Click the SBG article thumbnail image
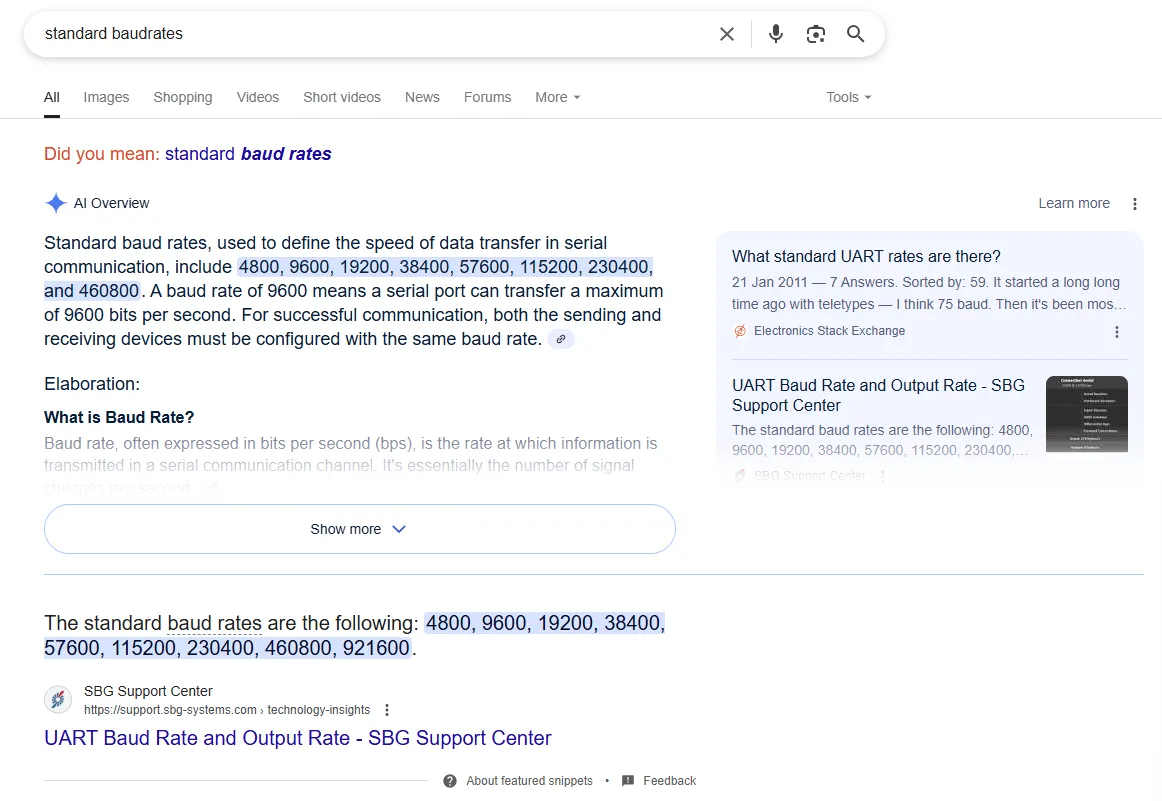1162x801 pixels. pyautogui.click(x=1086, y=414)
